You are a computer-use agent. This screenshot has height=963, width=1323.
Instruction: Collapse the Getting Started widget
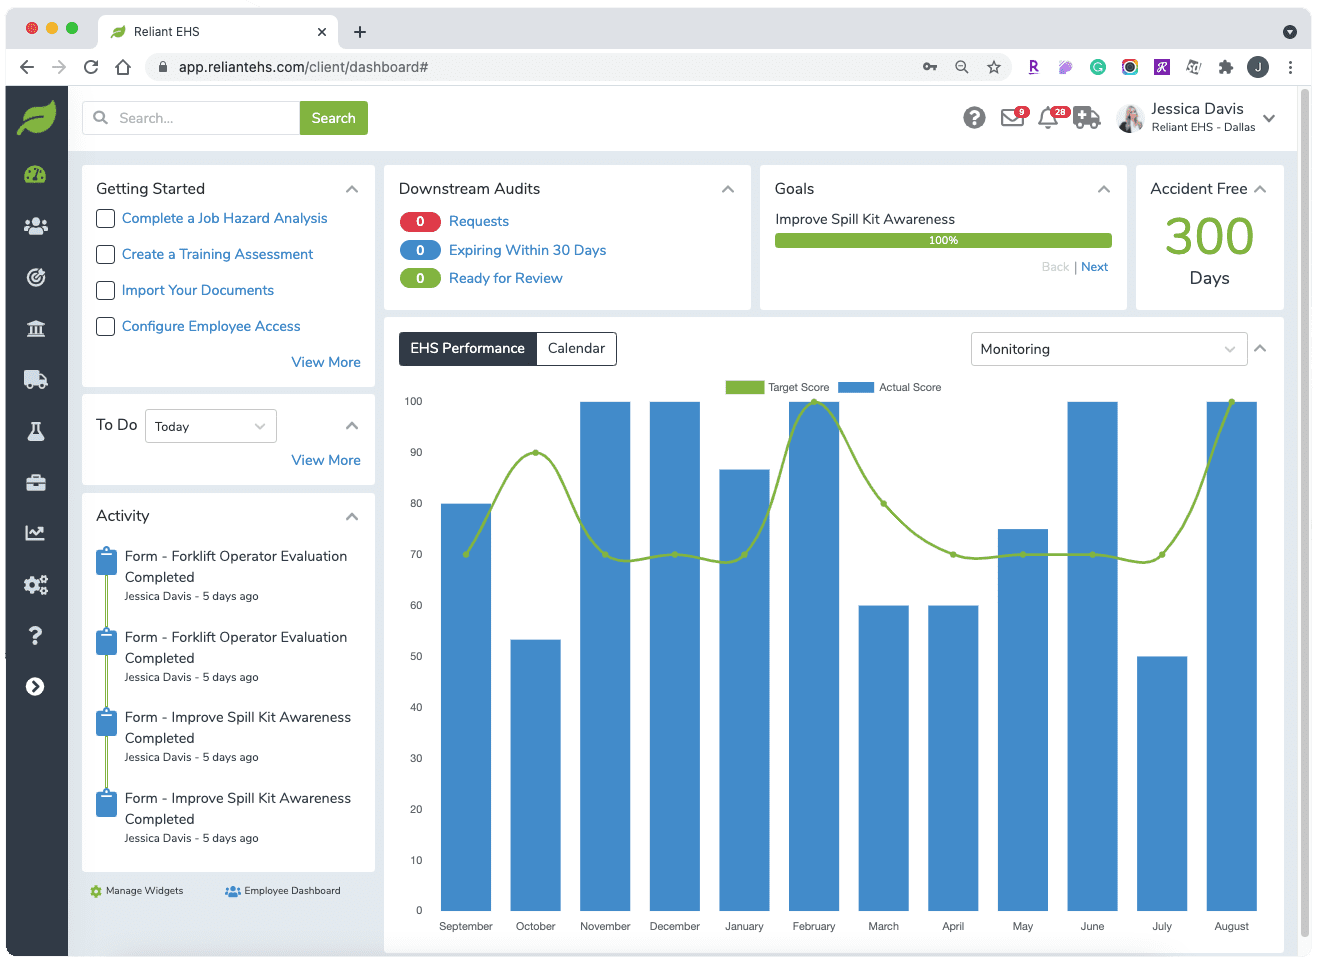pos(352,189)
